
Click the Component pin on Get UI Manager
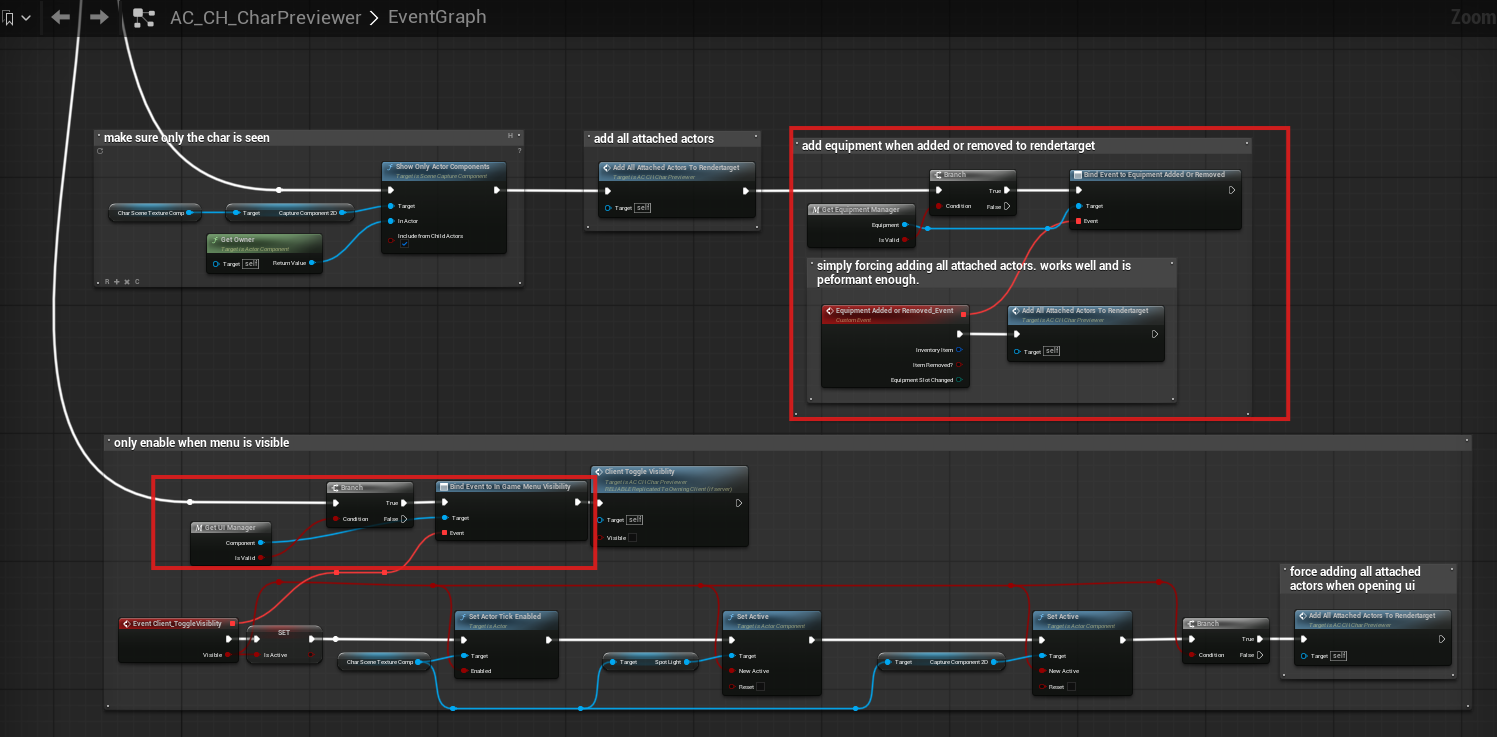(x=260, y=543)
